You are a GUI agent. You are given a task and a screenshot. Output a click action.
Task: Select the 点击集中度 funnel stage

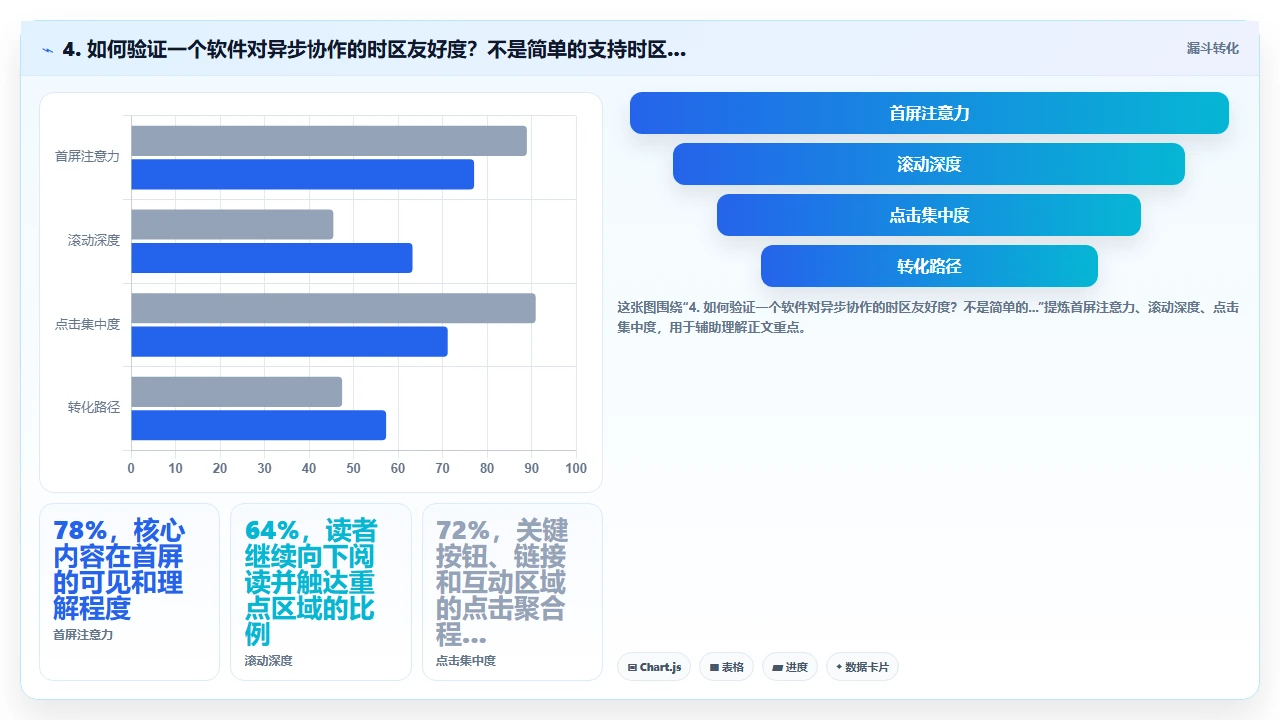(x=929, y=215)
